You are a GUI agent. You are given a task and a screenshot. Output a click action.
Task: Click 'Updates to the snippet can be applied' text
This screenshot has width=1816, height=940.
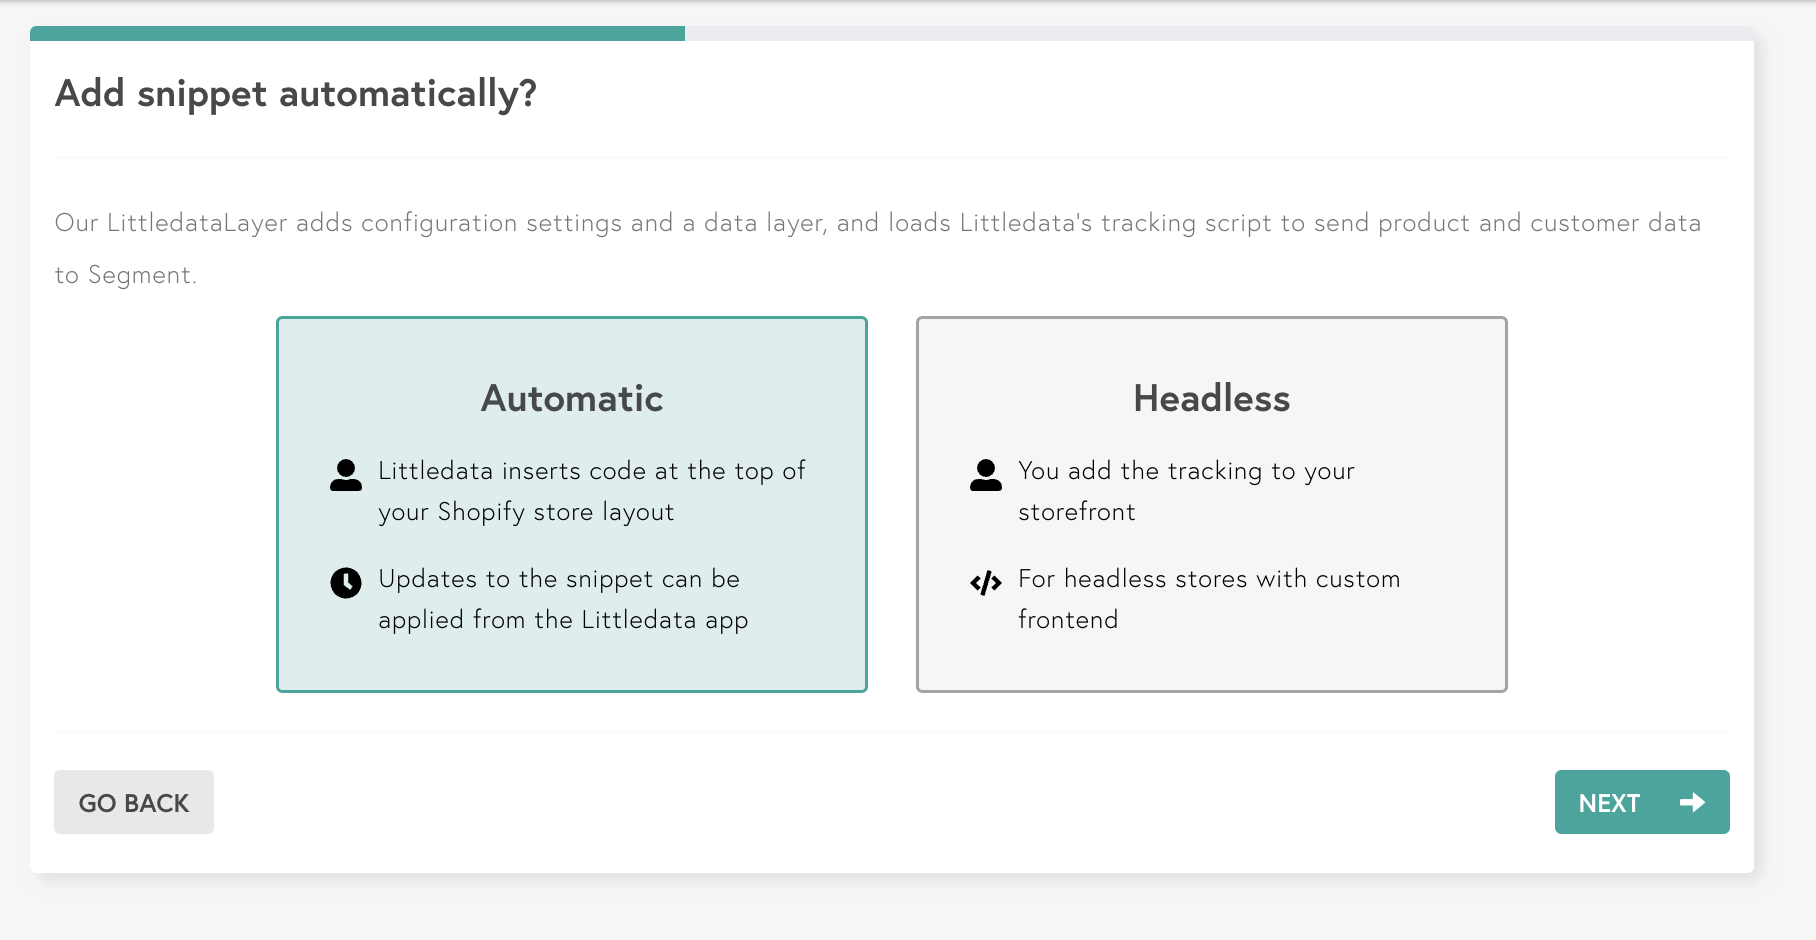pos(563,599)
